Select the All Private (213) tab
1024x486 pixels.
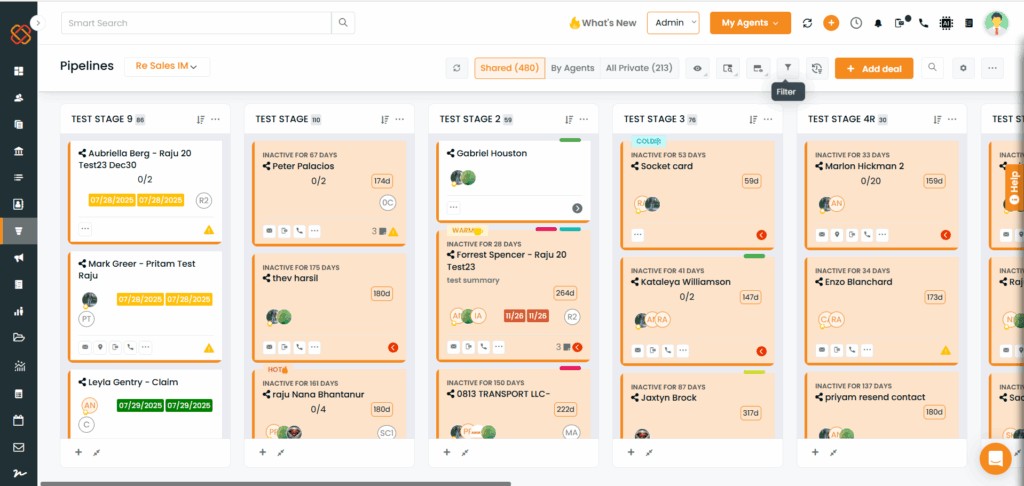click(639, 68)
